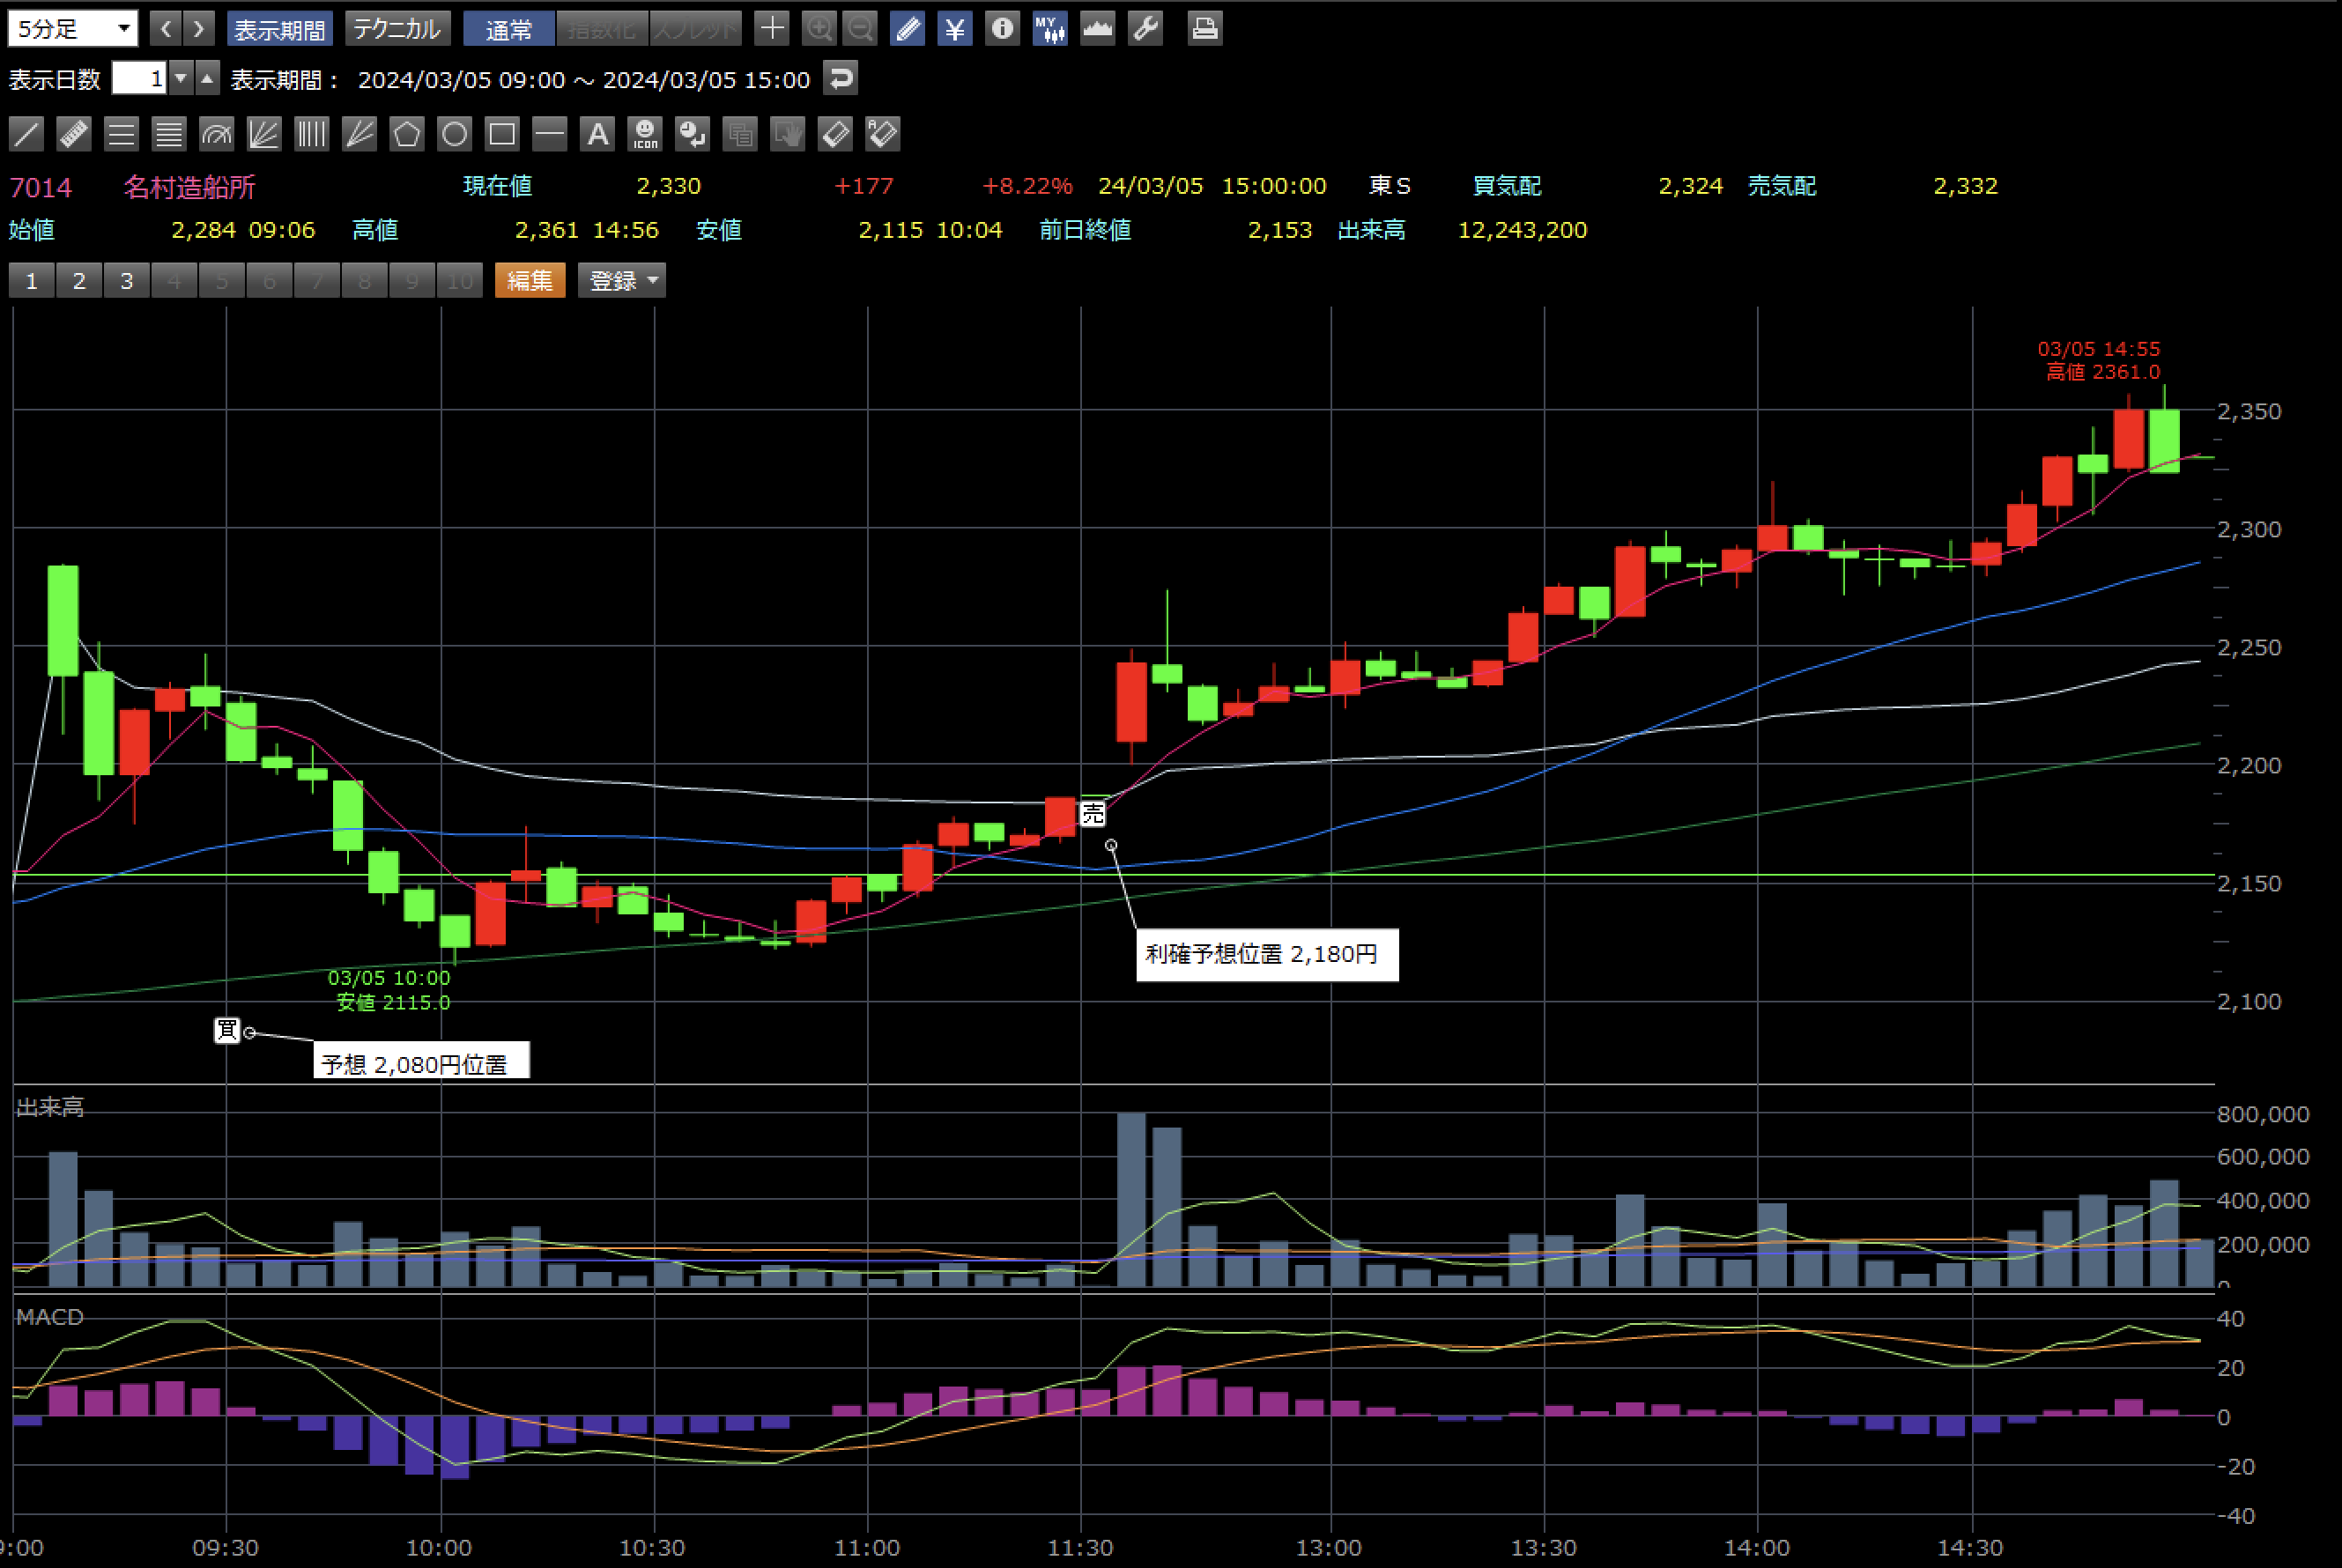Toggle the yen price display button
The height and width of the screenshot is (1568, 2342).
point(955,28)
